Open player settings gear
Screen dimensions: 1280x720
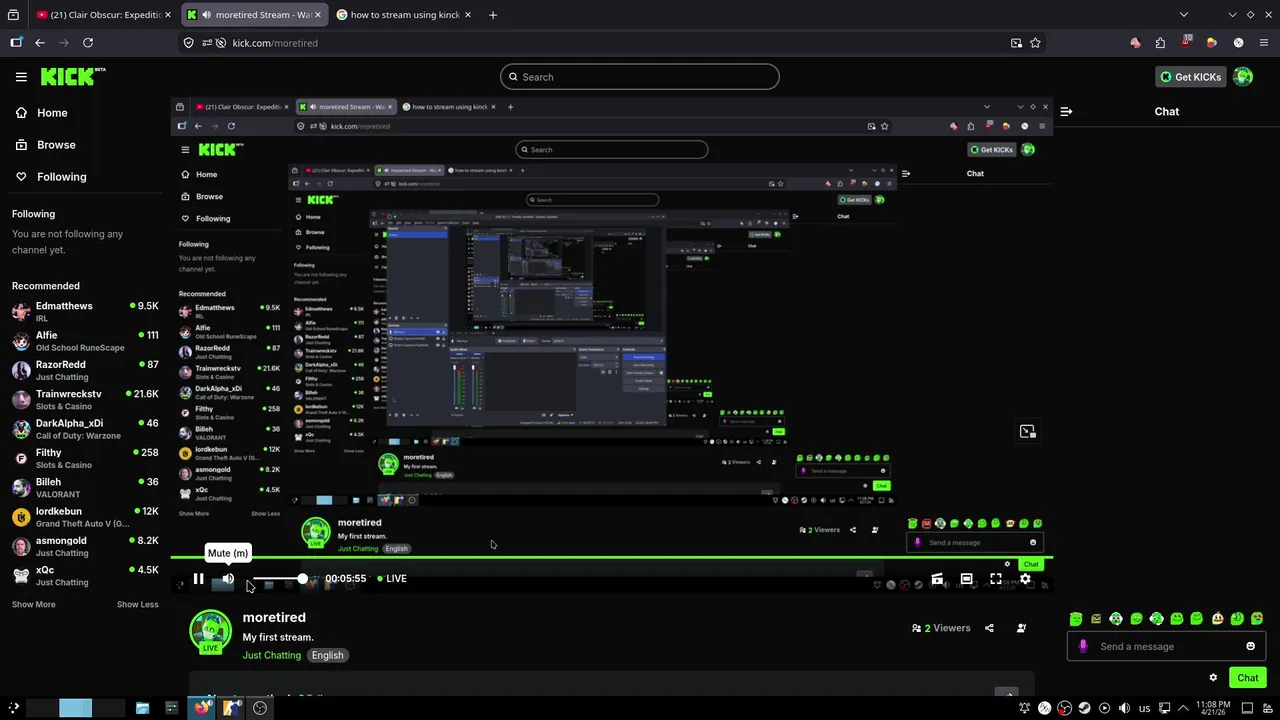pyautogui.click(x=1025, y=578)
